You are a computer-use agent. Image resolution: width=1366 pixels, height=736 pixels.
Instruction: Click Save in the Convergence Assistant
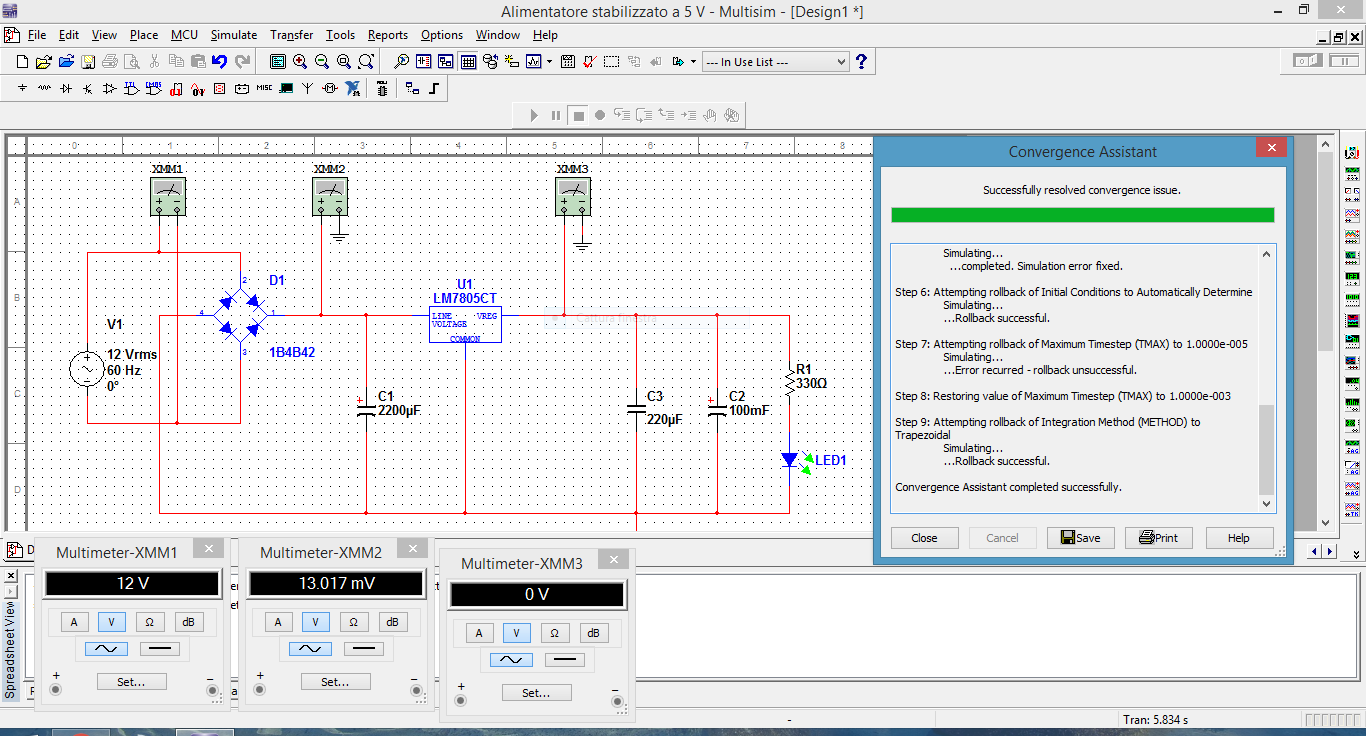1080,538
